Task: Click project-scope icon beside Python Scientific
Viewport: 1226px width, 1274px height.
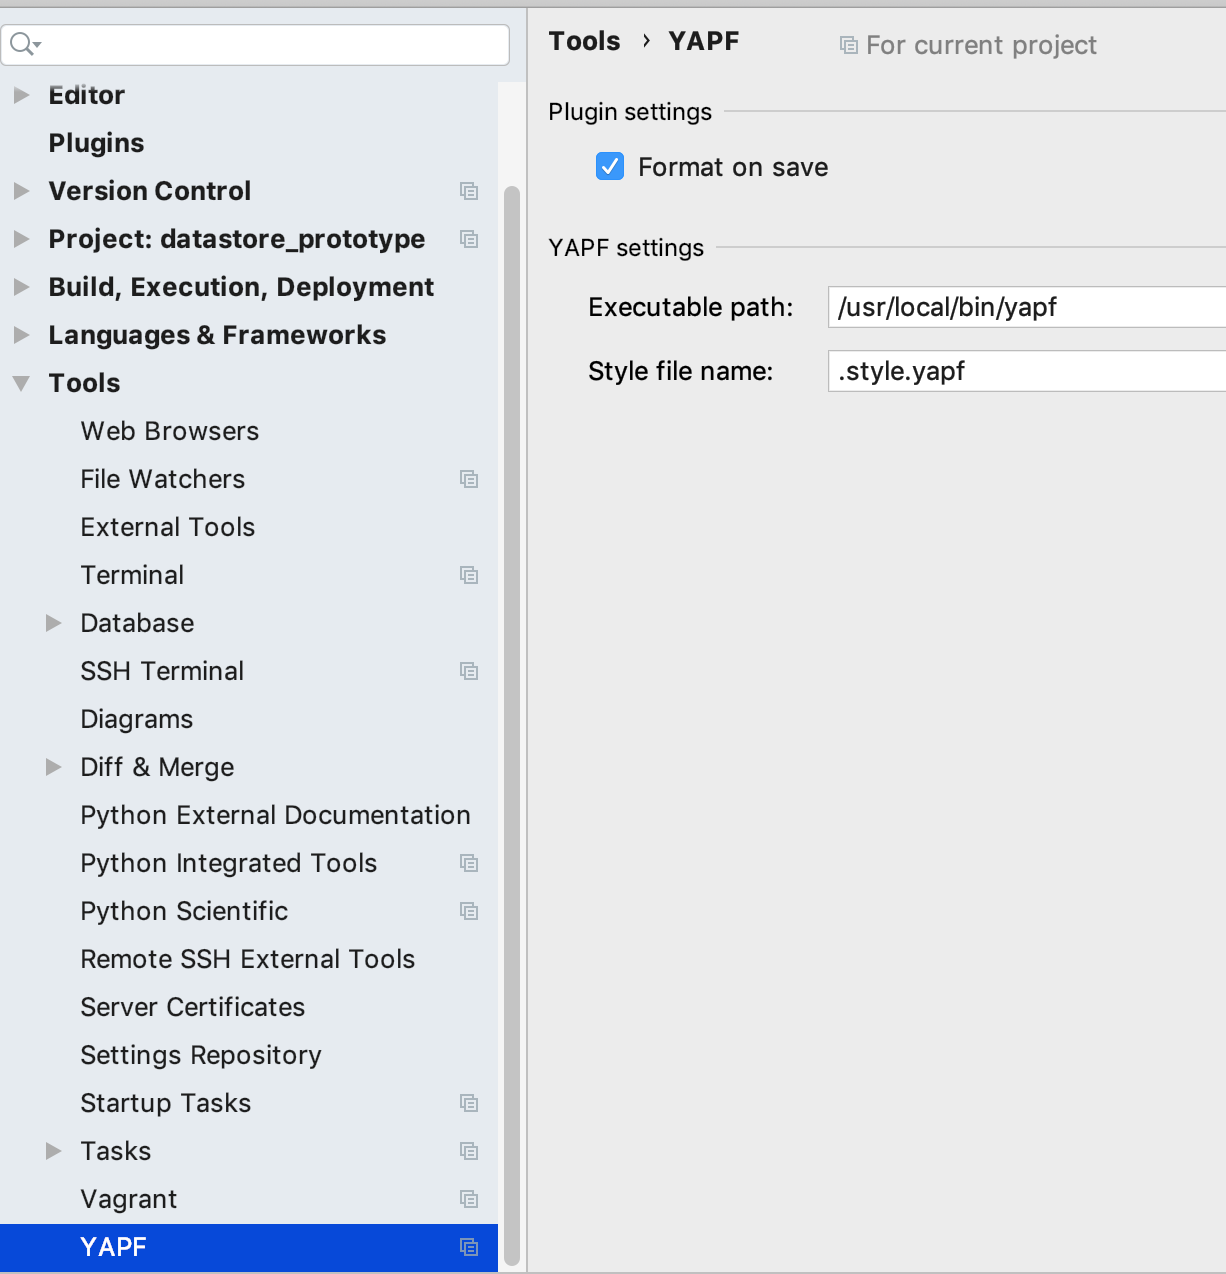Action: (469, 911)
